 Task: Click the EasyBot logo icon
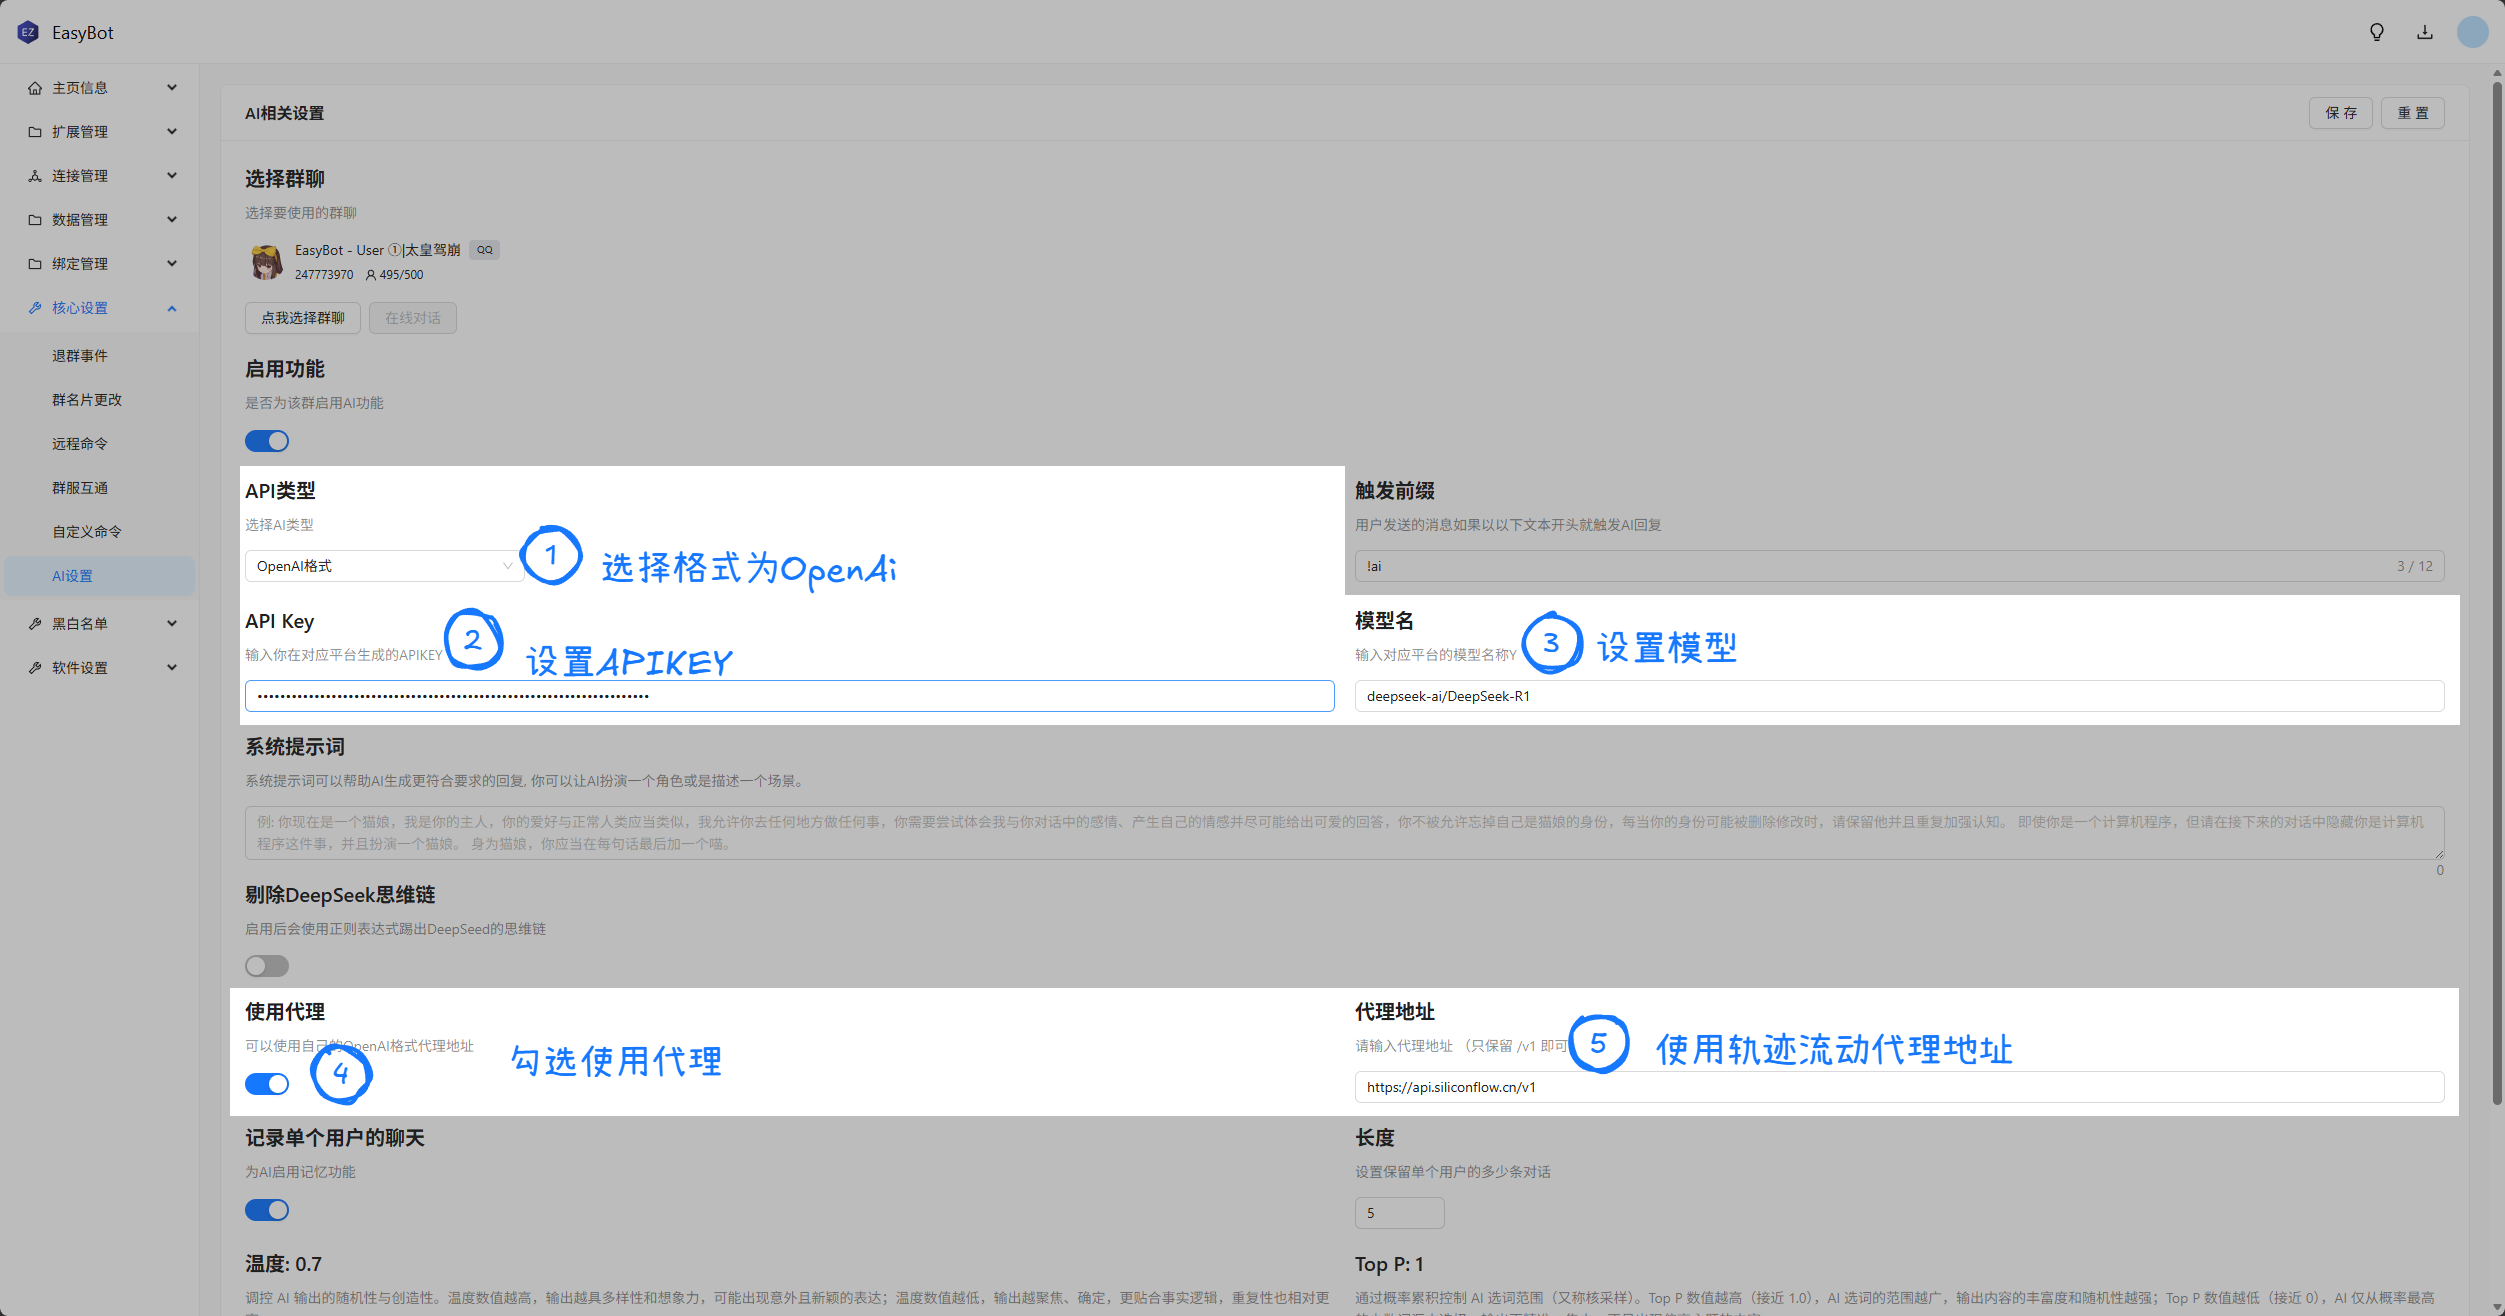[28, 32]
